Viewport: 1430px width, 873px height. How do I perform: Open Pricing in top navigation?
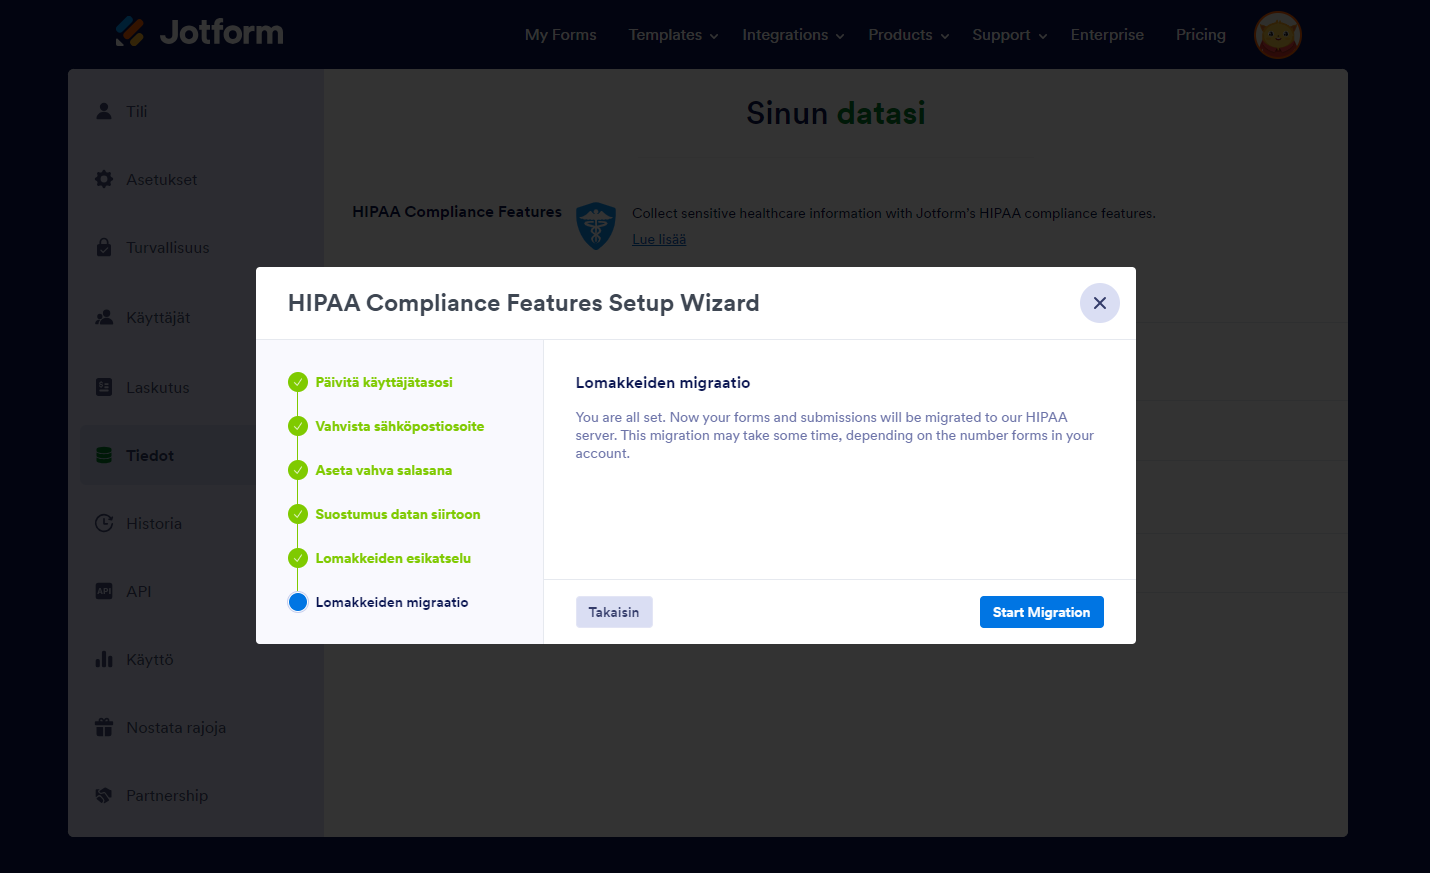[1201, 35]
